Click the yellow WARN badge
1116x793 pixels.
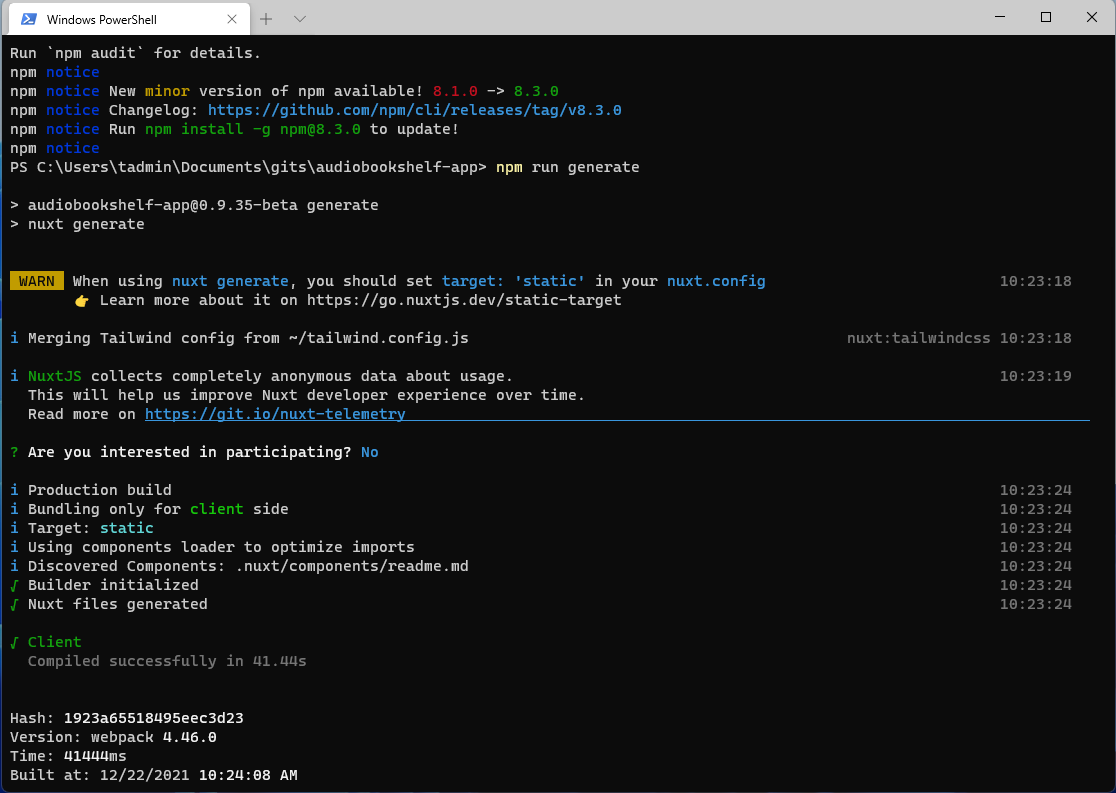(x=37, y=281)
